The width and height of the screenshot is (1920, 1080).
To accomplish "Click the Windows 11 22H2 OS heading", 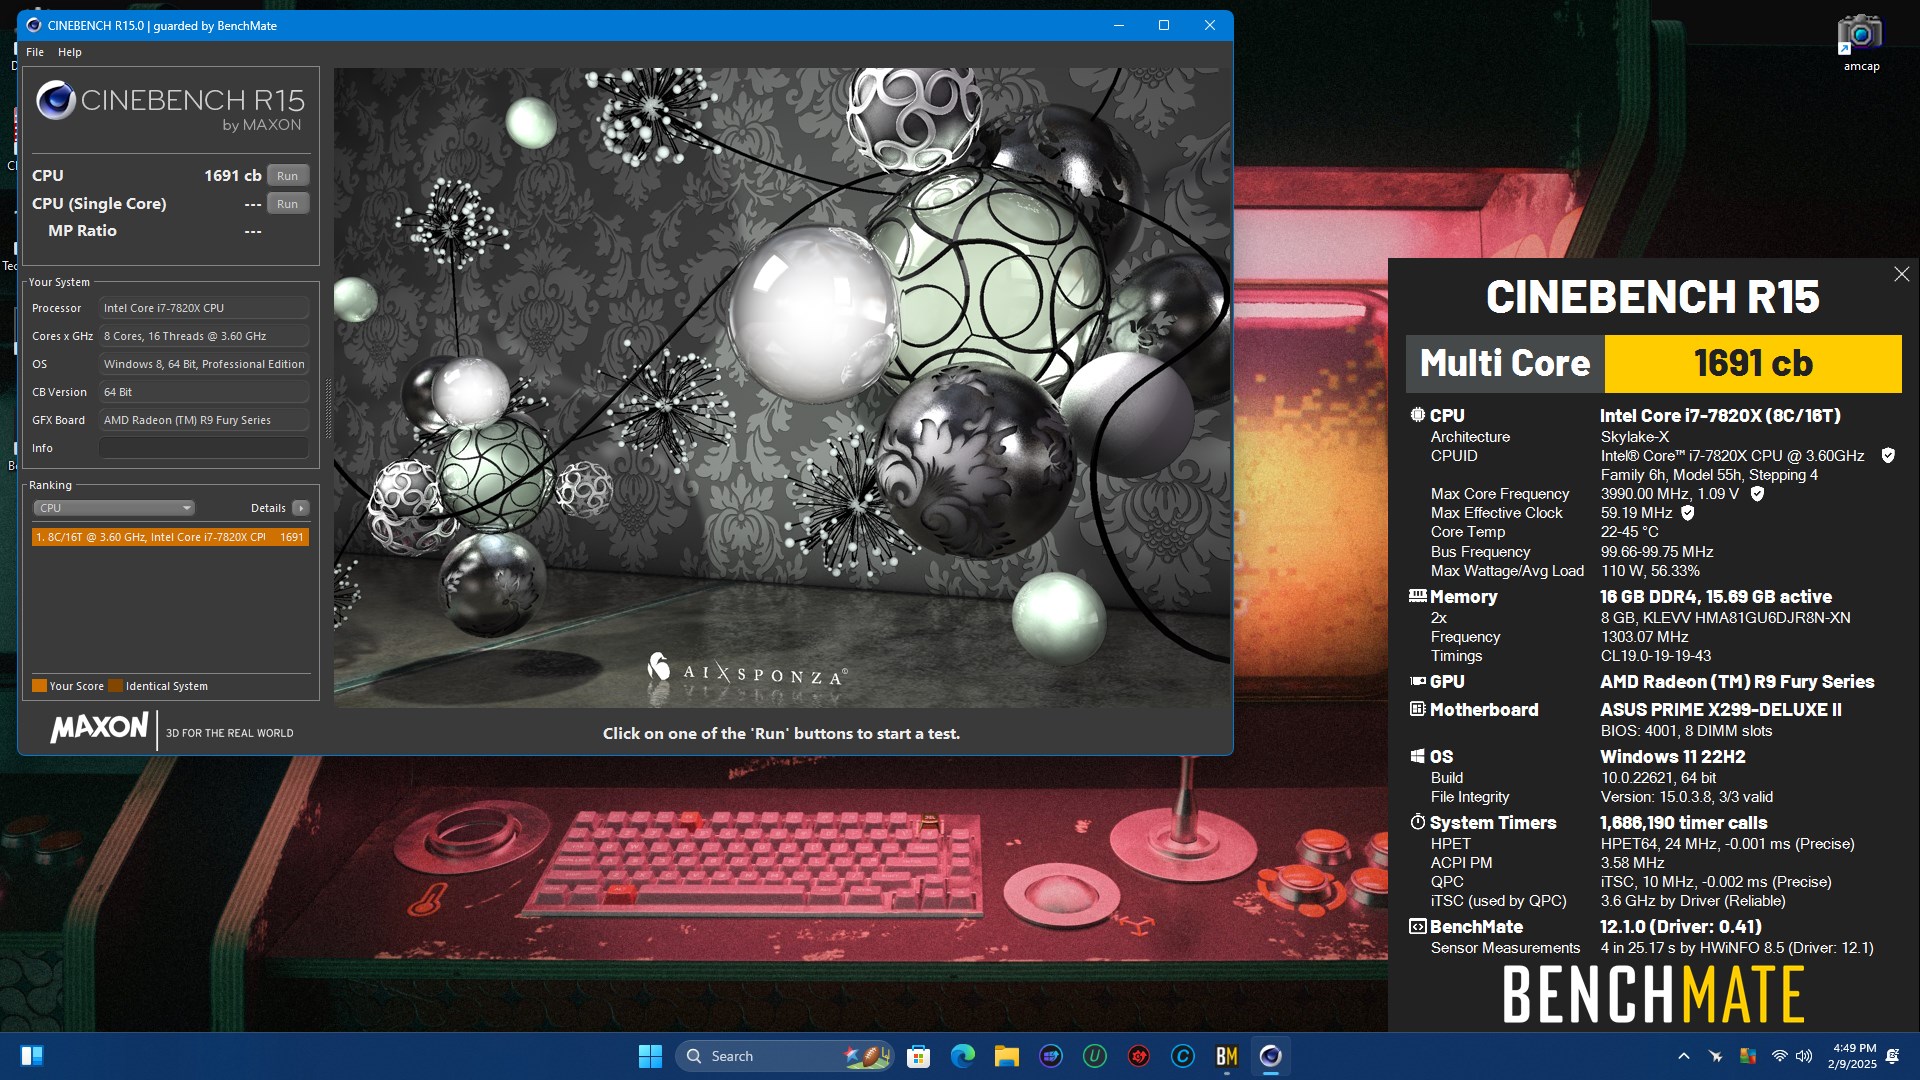I will 1673,757.
